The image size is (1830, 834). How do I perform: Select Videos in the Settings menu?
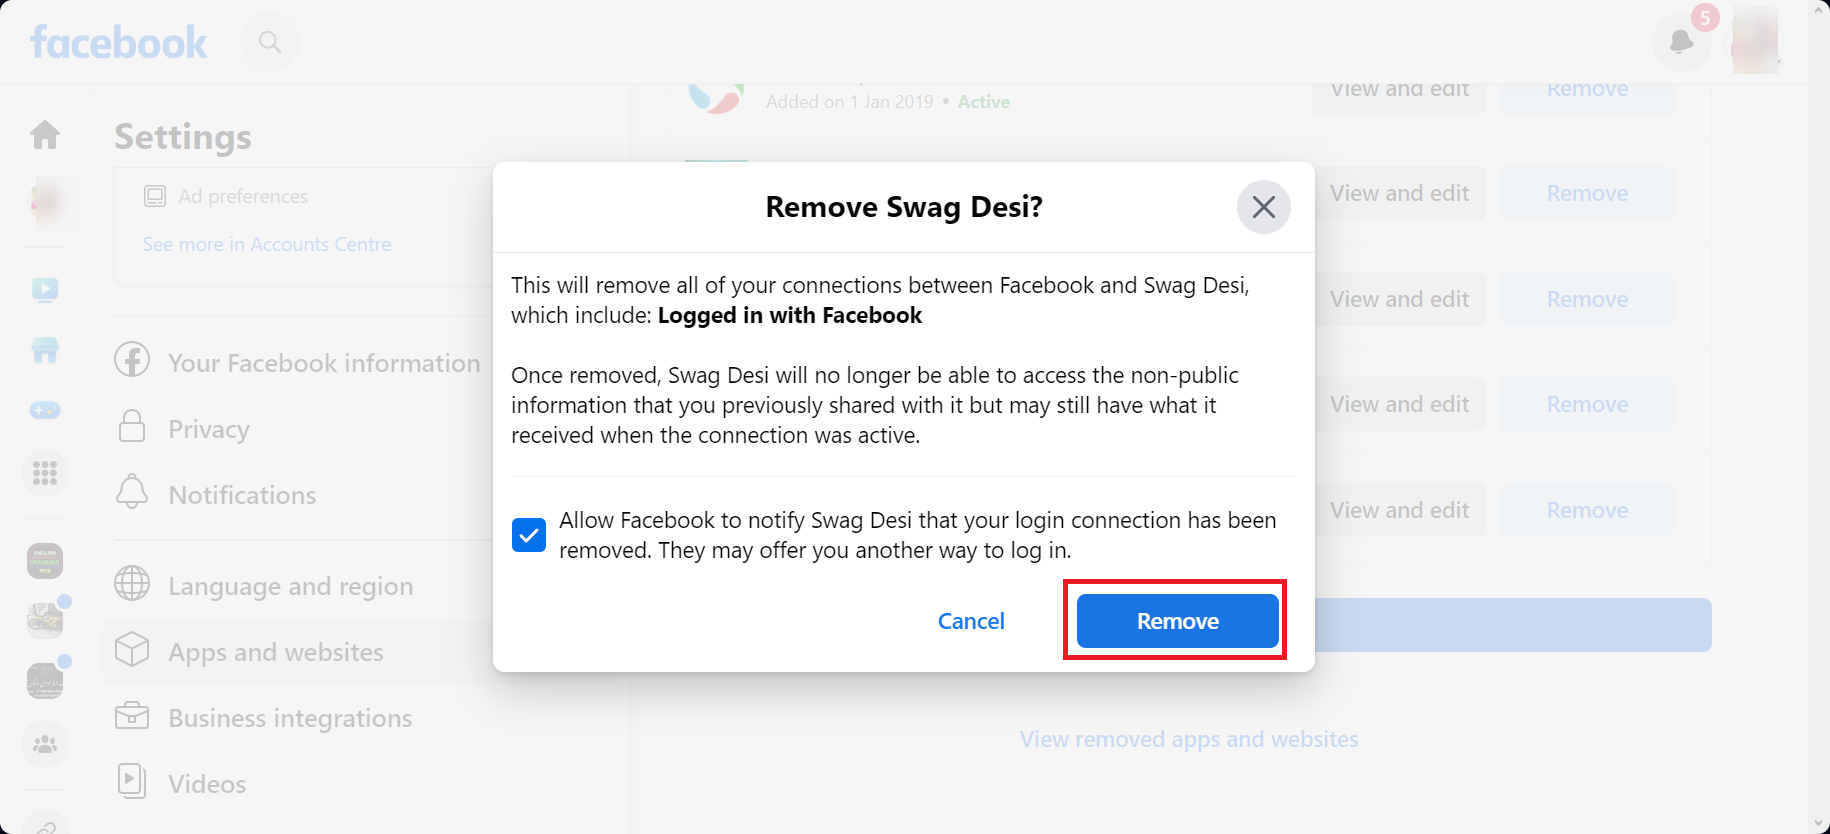pos(206,783)
